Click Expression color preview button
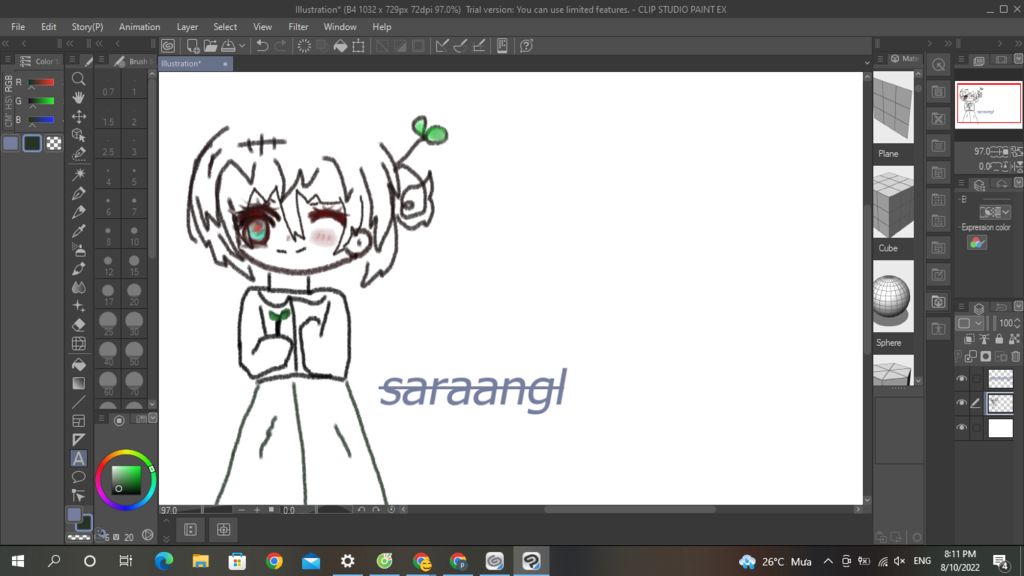Screen dimensions: 1024x576 (977, 242)
